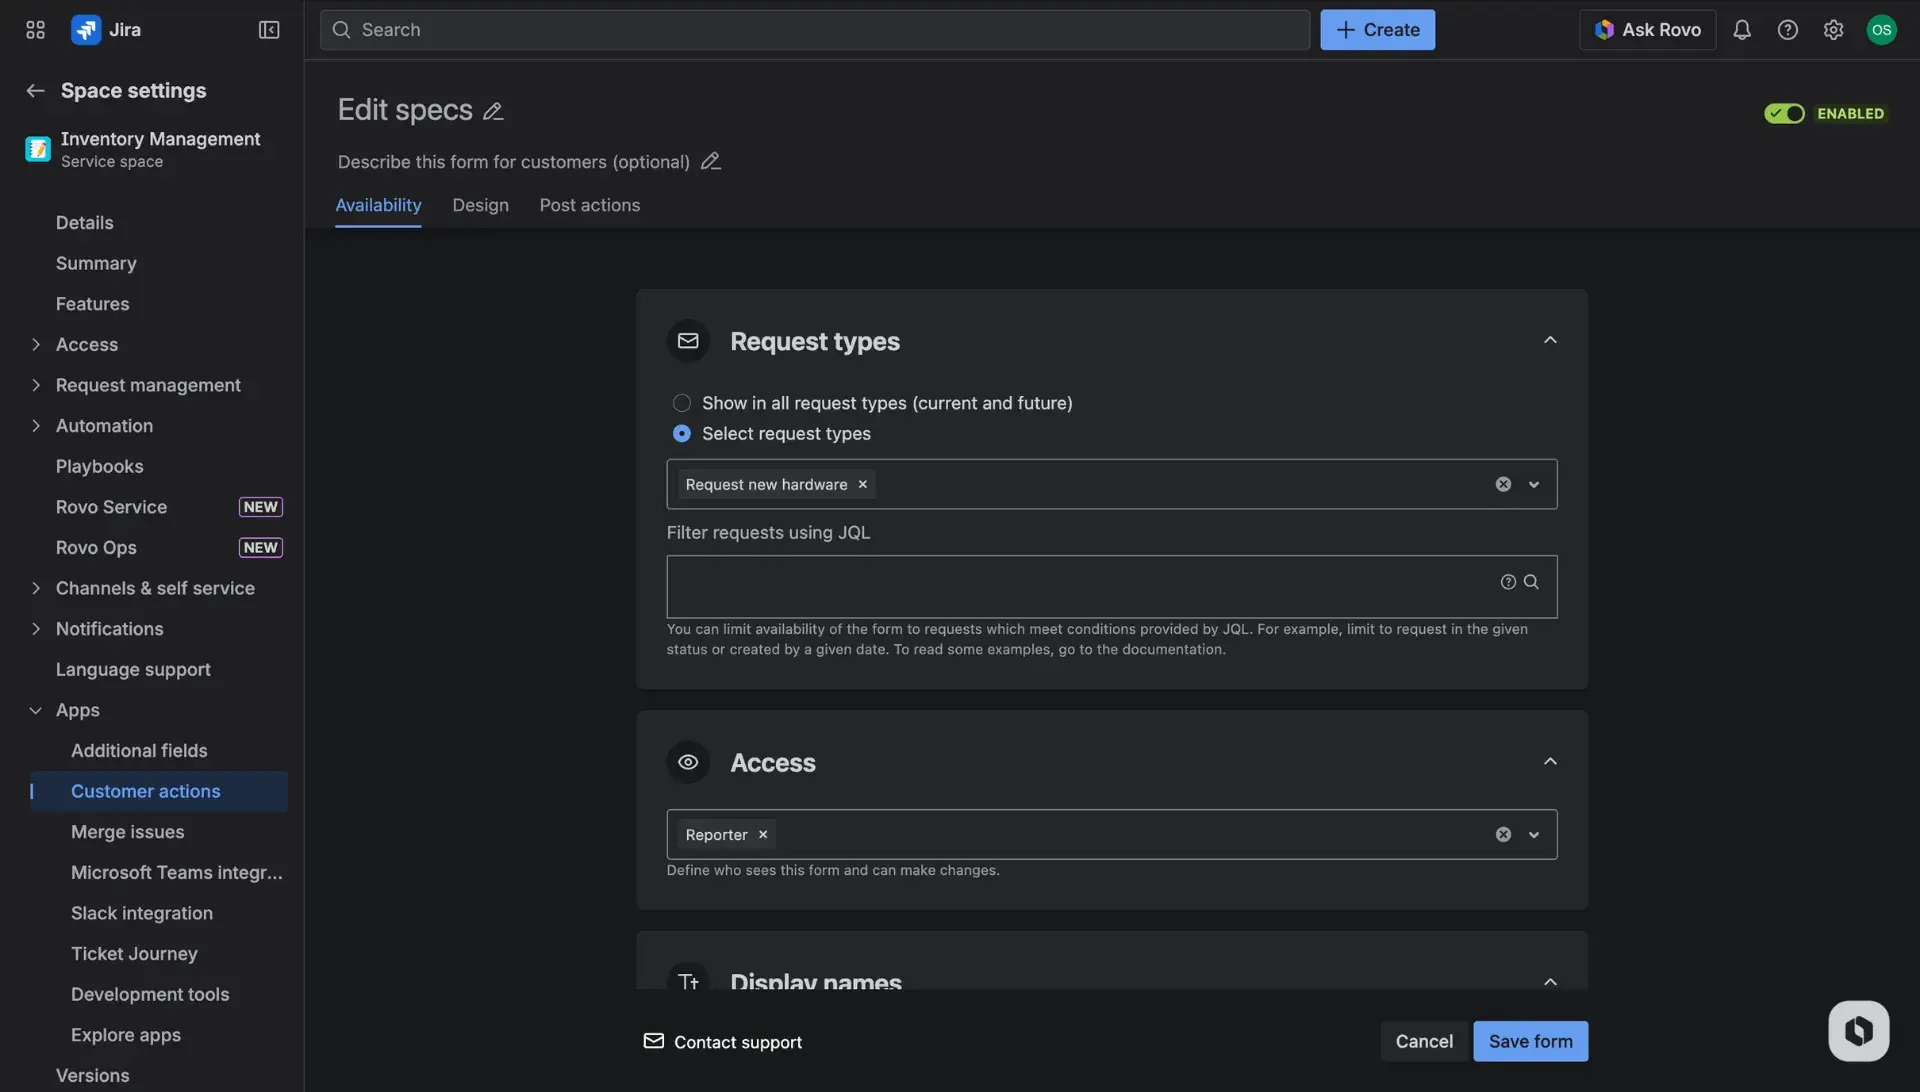Collapse the Access section
Image resolution: width=1920 pixels, height=1092 pixels.
(x=1549, y=761)
